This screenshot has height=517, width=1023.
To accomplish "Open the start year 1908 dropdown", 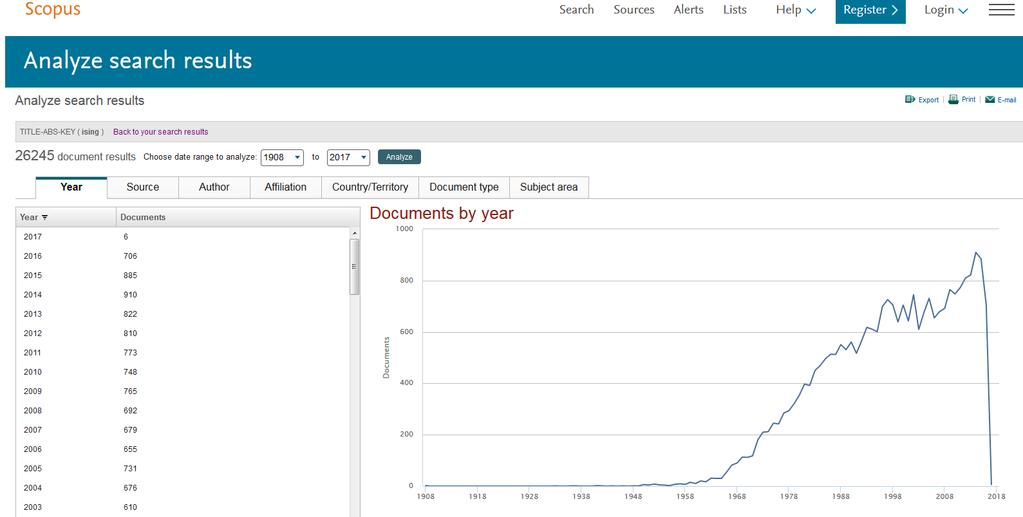I will point(282,157).
